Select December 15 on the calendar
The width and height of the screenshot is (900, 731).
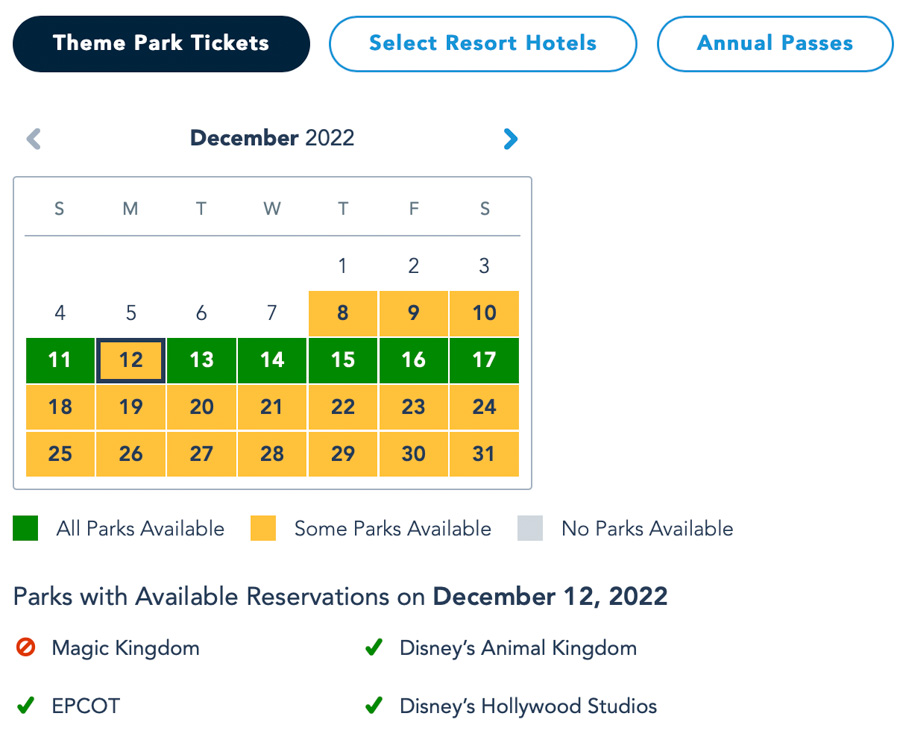[x=343, y=360]
